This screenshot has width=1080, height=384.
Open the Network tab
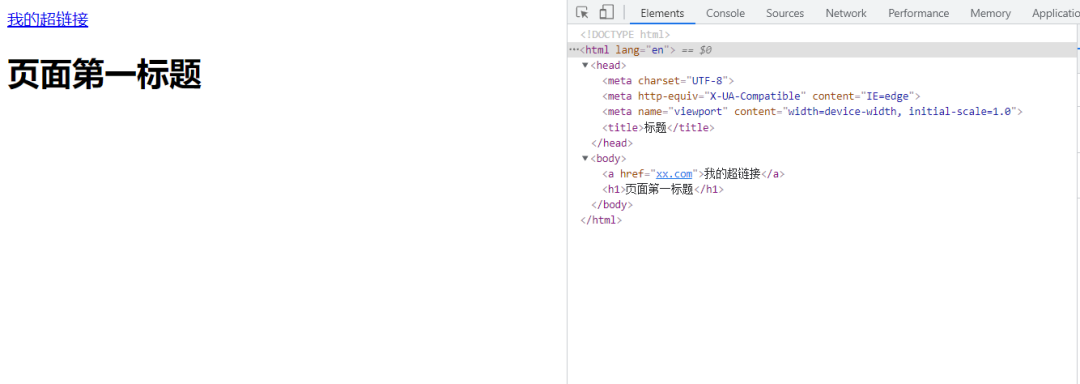(846, 13)
